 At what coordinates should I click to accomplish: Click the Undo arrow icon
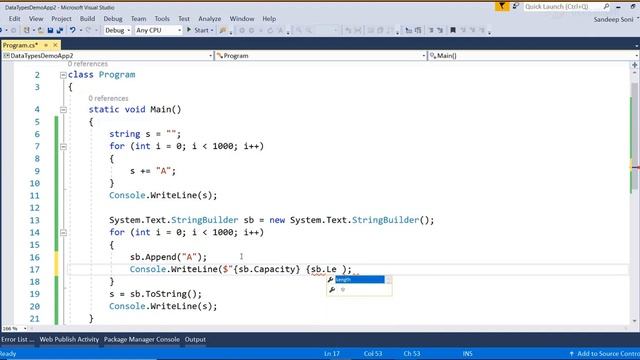click(x=73, y=30)
